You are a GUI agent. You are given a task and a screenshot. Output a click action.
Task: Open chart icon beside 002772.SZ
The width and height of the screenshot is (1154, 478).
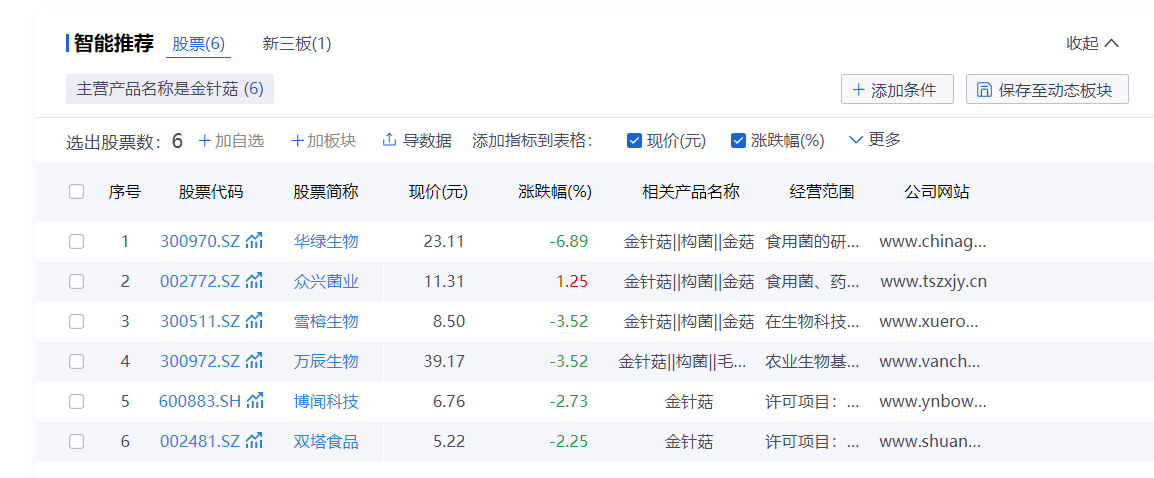click(254, 281)
